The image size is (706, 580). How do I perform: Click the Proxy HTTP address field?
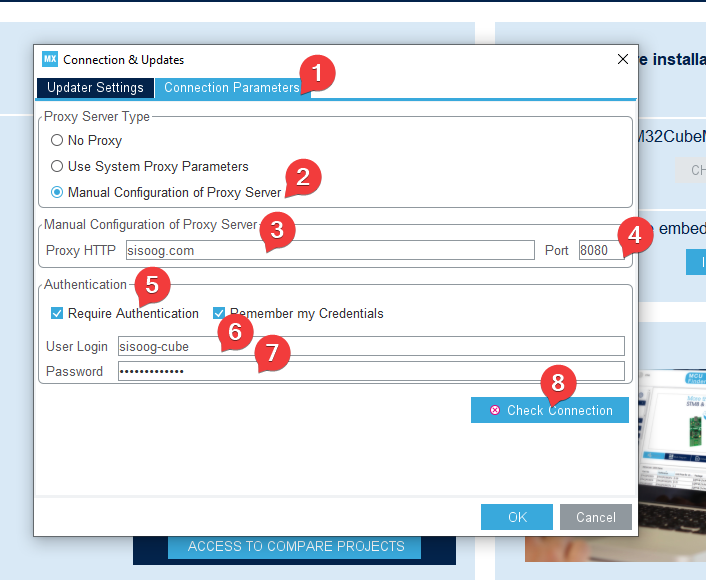point(330,250)
